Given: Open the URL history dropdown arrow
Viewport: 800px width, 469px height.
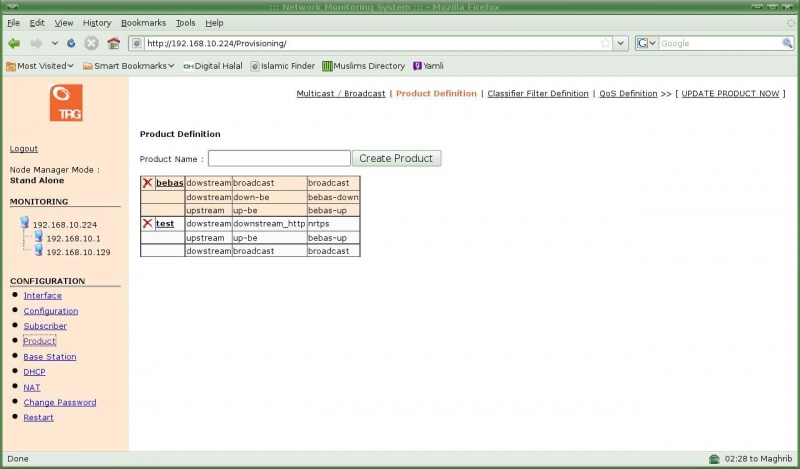Looking at the screenshot, I should tap(620, 43).
